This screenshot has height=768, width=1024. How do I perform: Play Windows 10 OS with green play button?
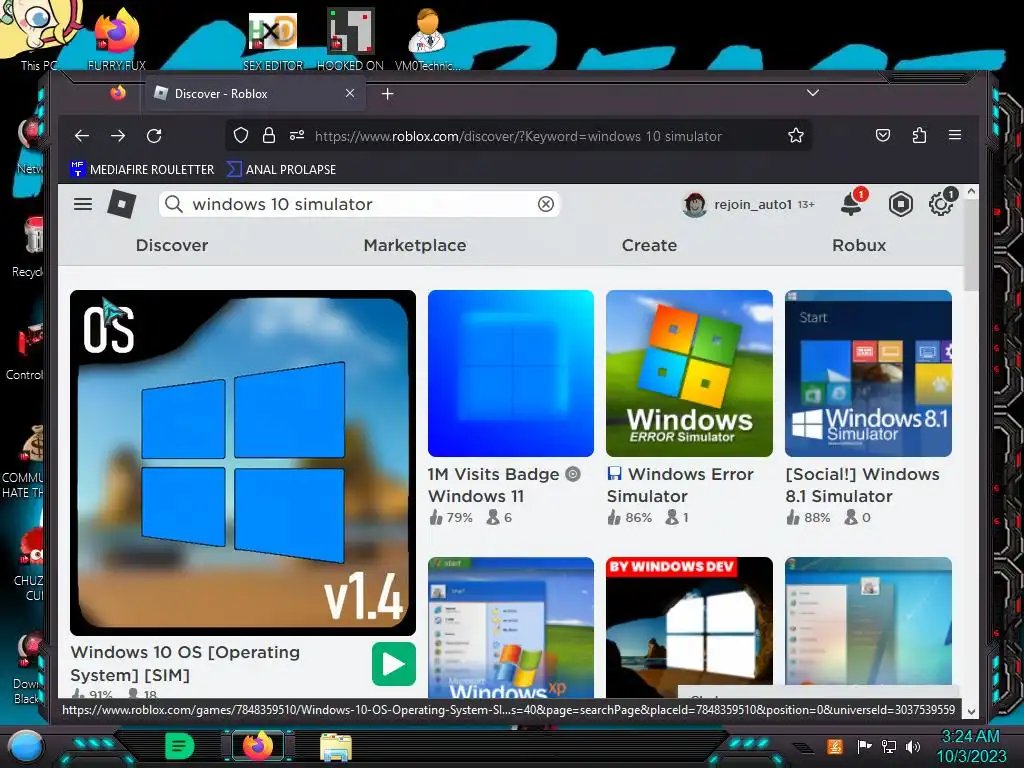[x=394, y=664]
